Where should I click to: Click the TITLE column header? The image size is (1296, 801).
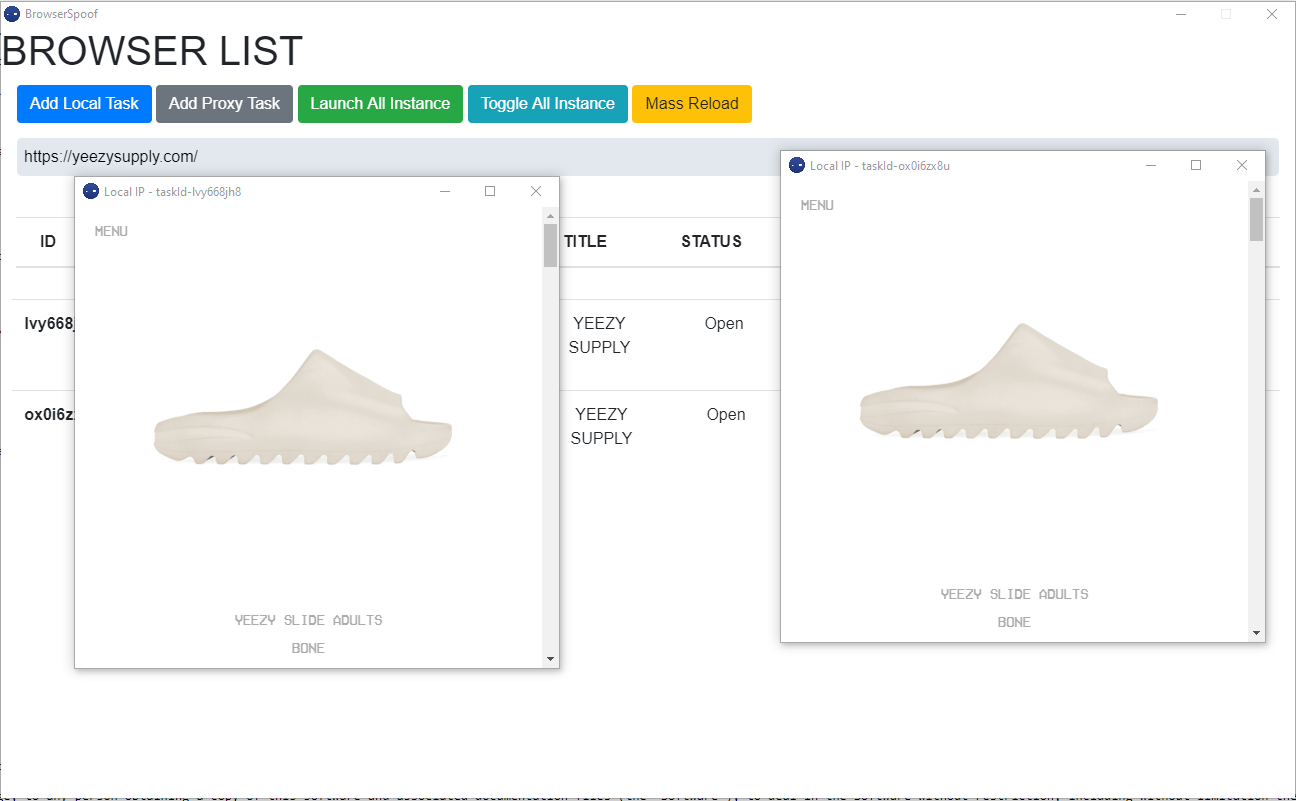[x=585, y=241]
